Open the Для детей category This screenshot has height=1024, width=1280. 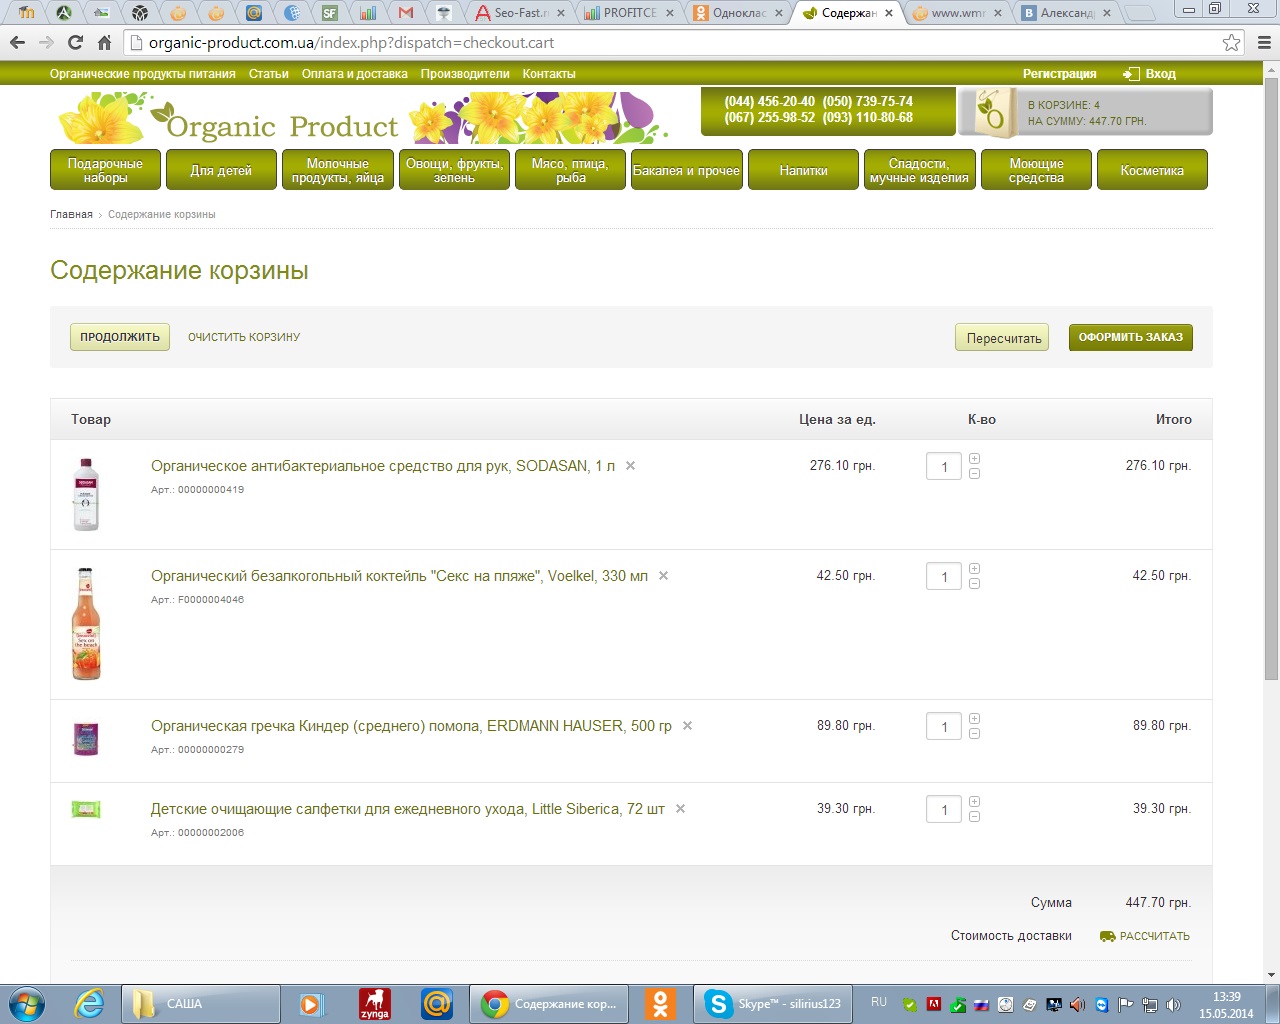(221, 170)
